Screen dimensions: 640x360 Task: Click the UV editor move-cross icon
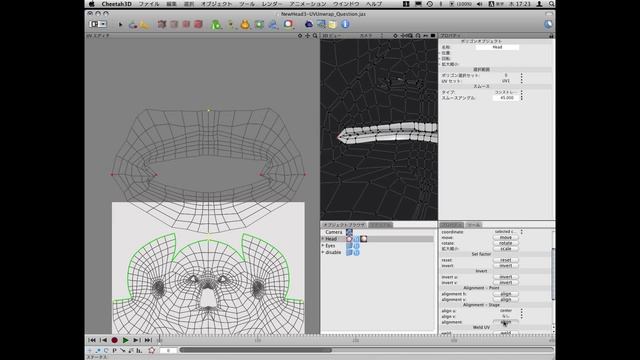[x=307, y=36]
